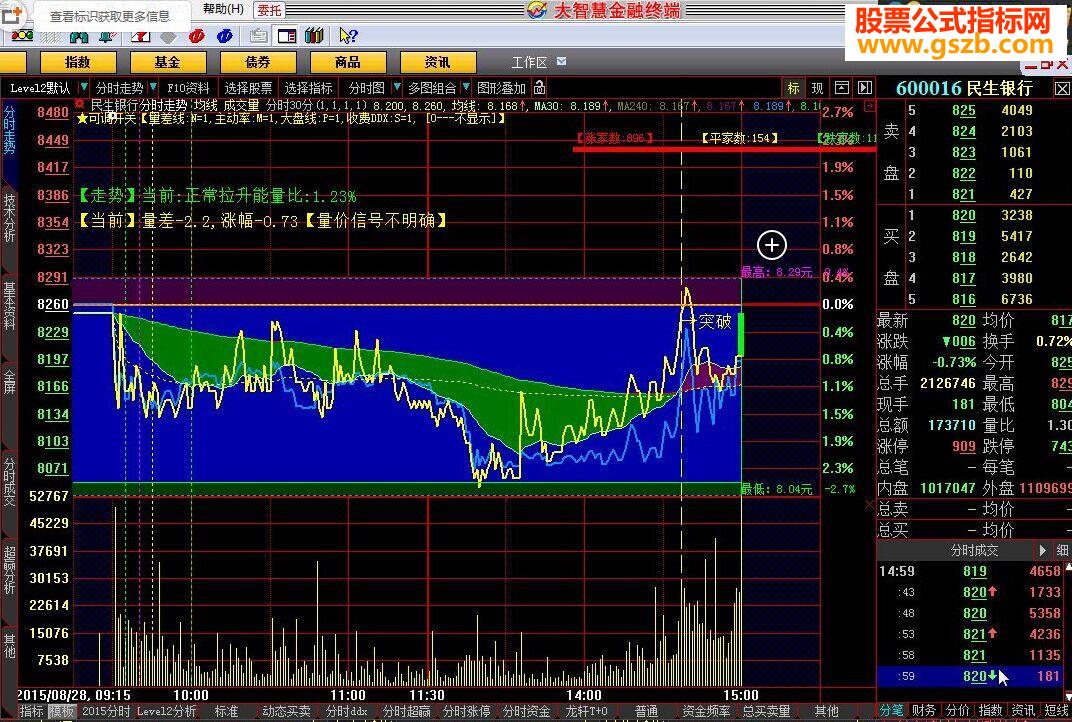Image resolution: width=1072 pixels, height=722 pixels.
Task: Click the skip-to-end panel icon
Action: 865,88
